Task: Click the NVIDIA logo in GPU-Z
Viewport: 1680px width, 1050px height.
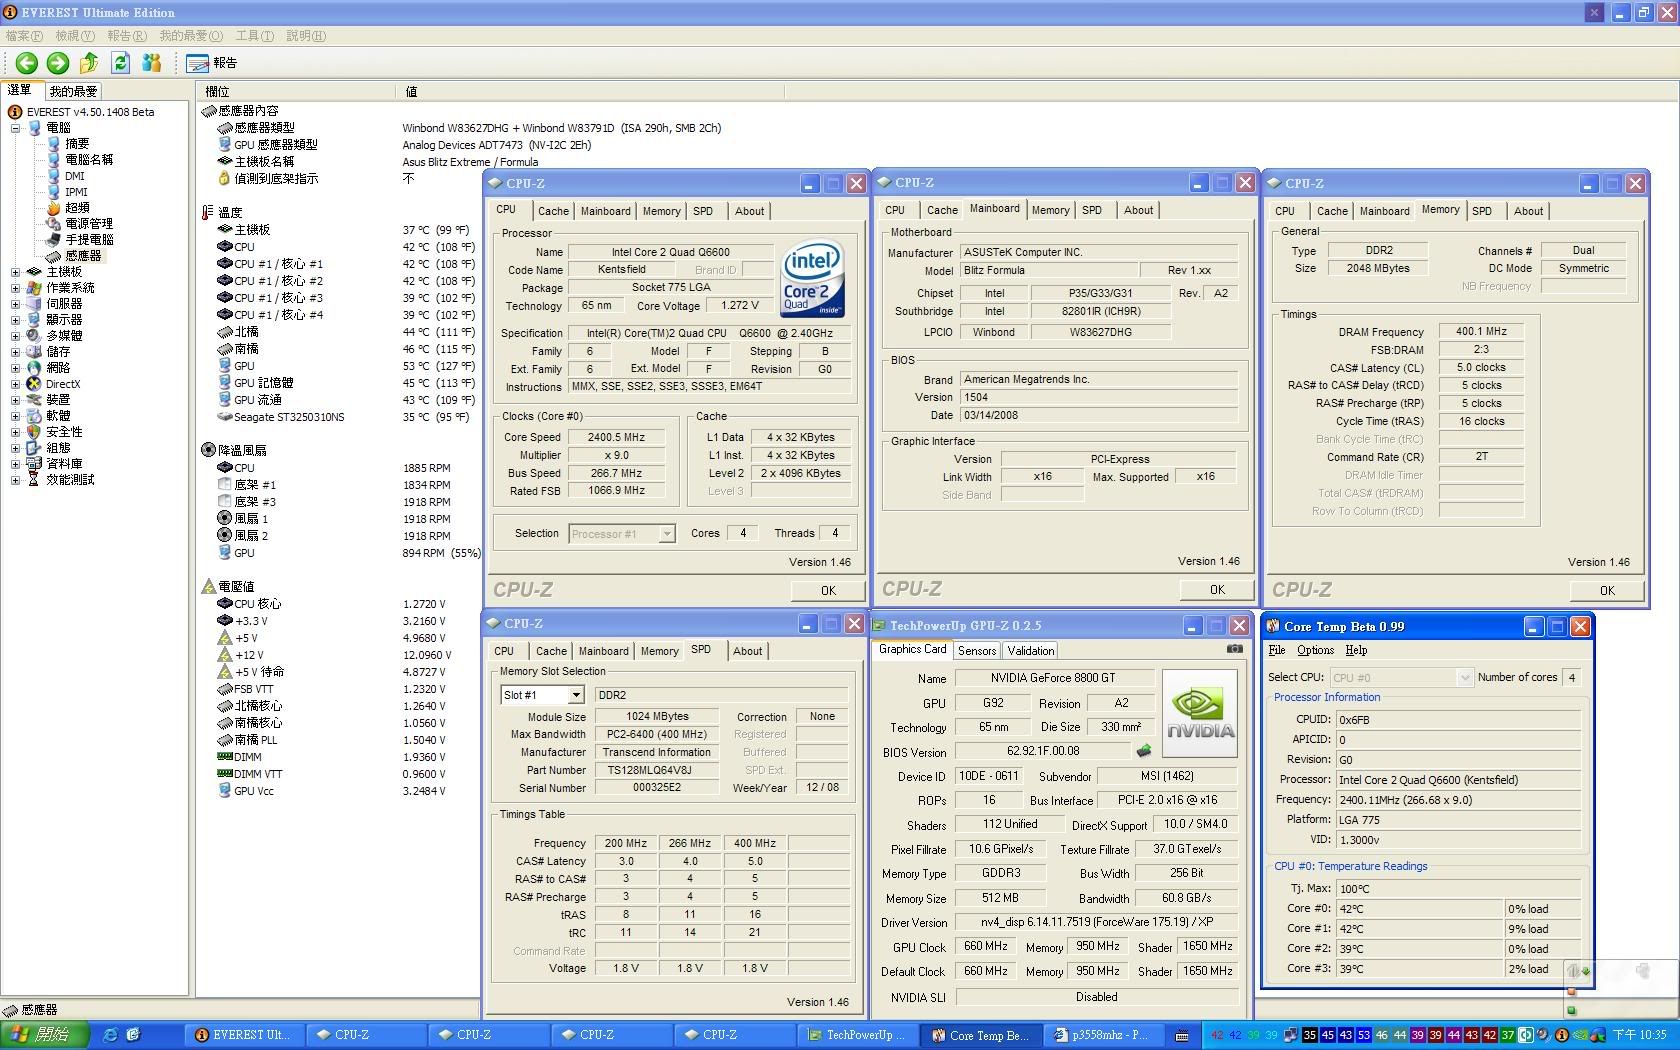Action: (1200, 713)
